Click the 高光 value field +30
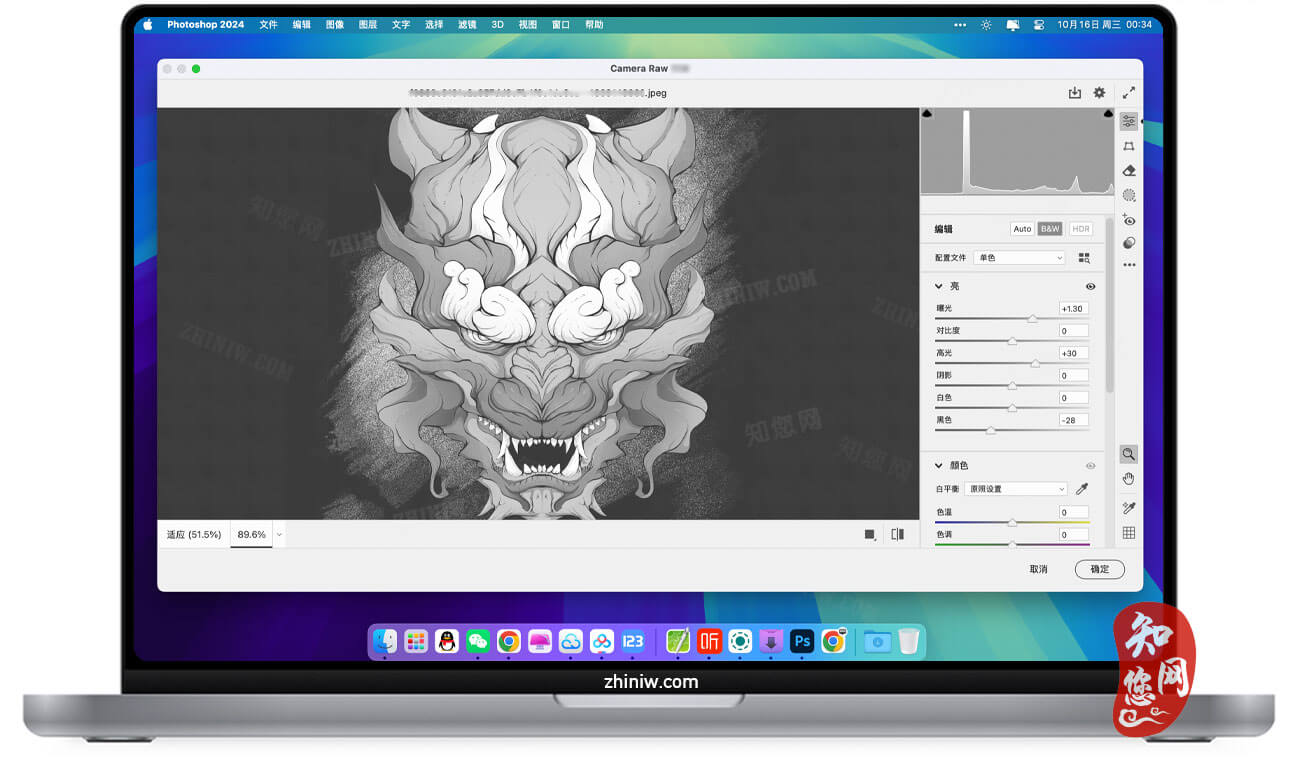1298x779 pixels. 1074,353
